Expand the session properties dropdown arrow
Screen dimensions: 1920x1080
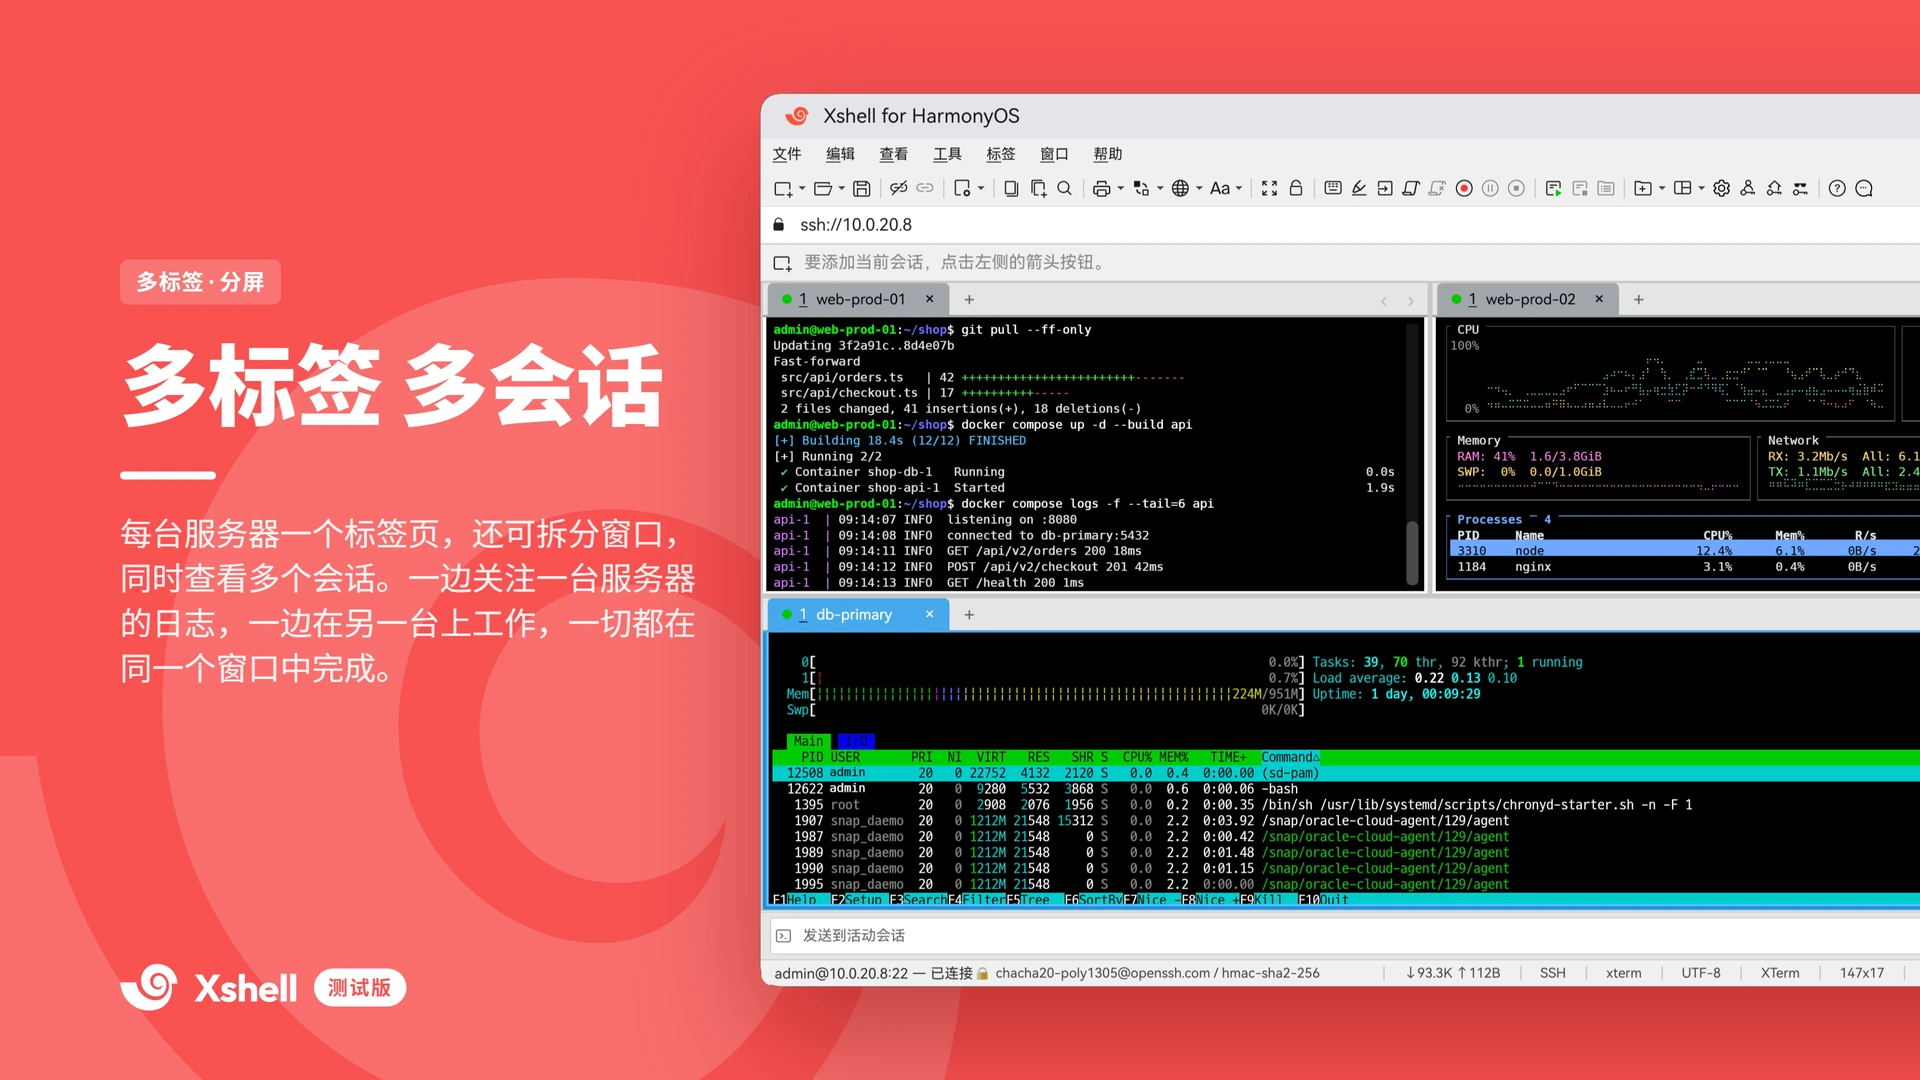pos(981,188)
